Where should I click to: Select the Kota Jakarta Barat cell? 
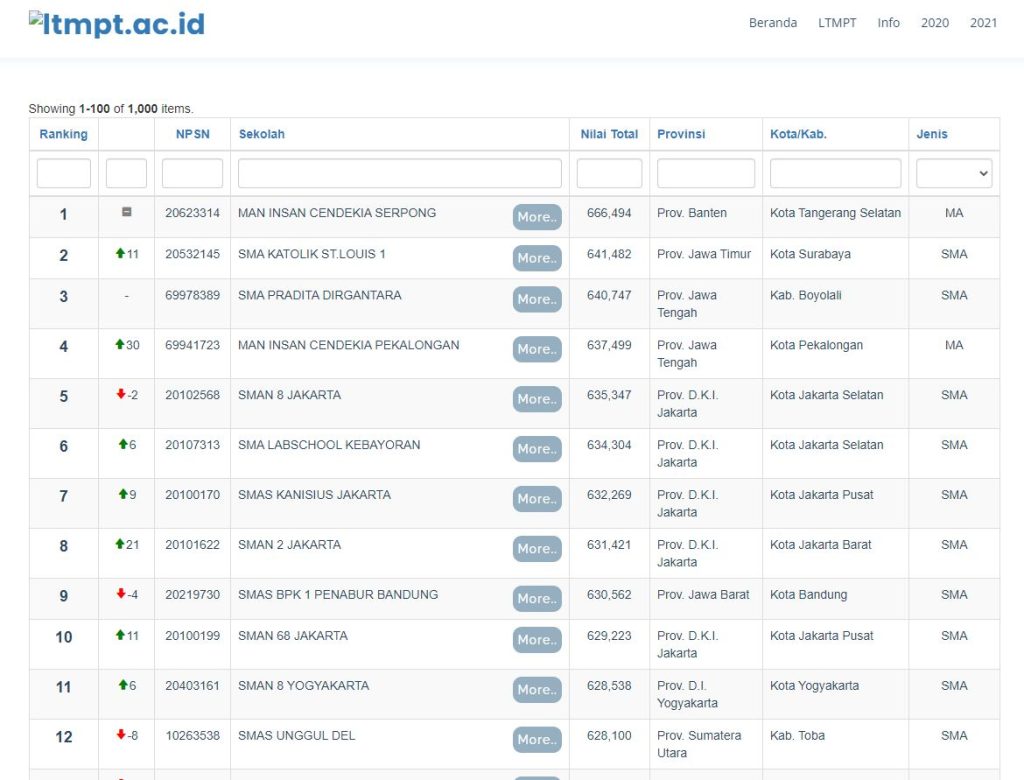[x=821, y=545]
